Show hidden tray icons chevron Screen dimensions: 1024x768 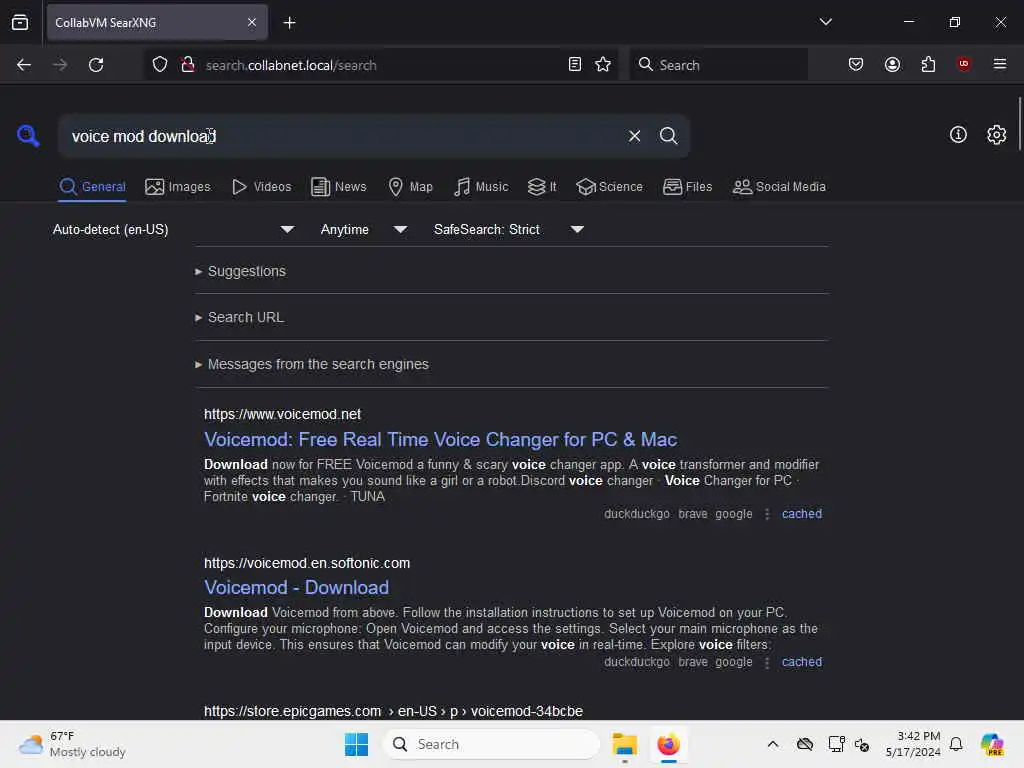[x=773, y=744]
